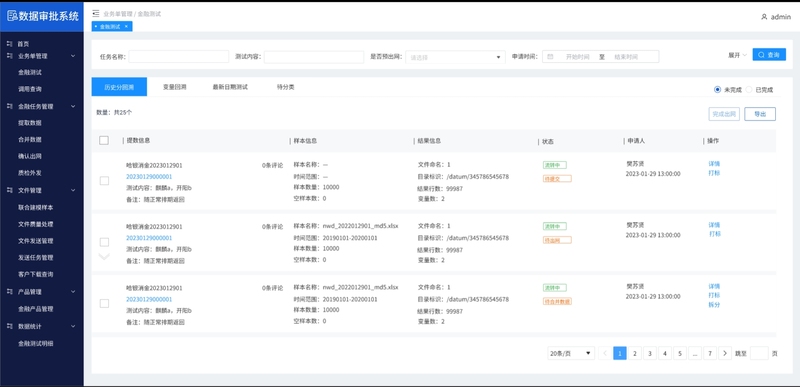Open 联合建模样本 in the sidebar
The height and width of the screenshot is (387, 800).
[35, 208]
